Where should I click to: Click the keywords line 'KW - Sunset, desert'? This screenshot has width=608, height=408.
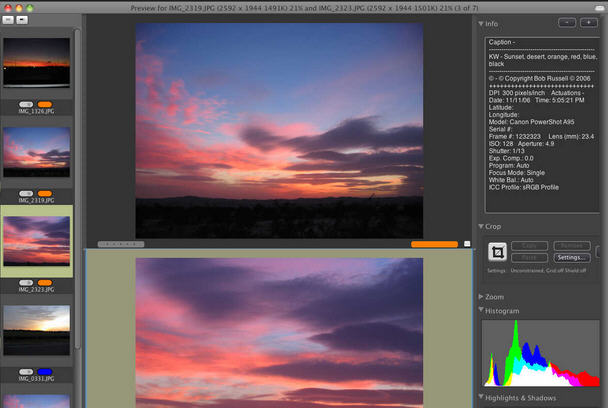[x=542, y=60]
